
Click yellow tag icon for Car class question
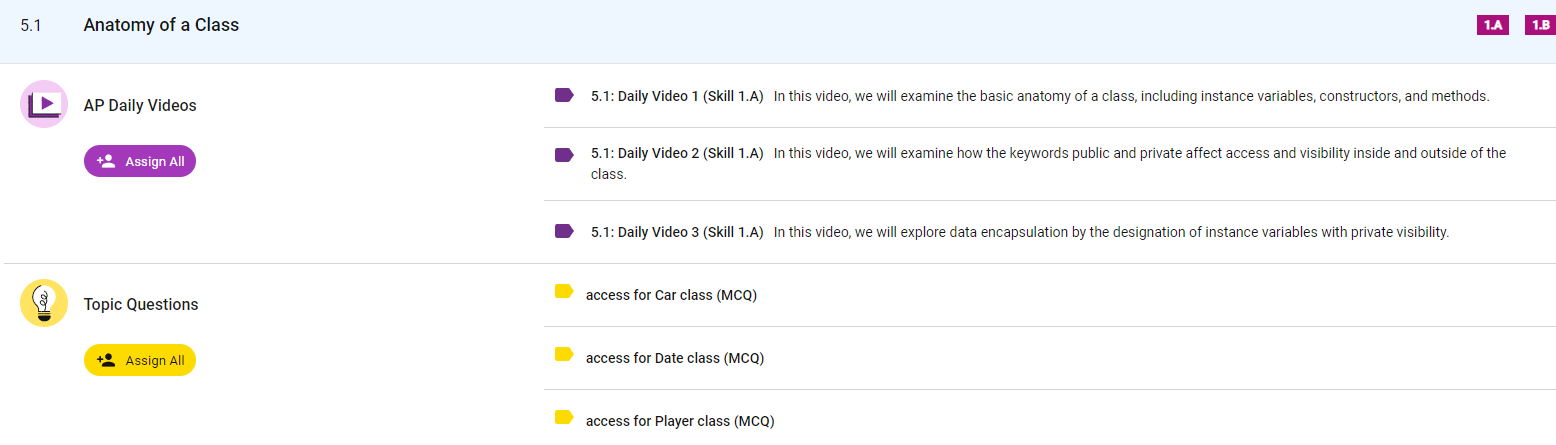pyautogui.click(x=564, y=292)
